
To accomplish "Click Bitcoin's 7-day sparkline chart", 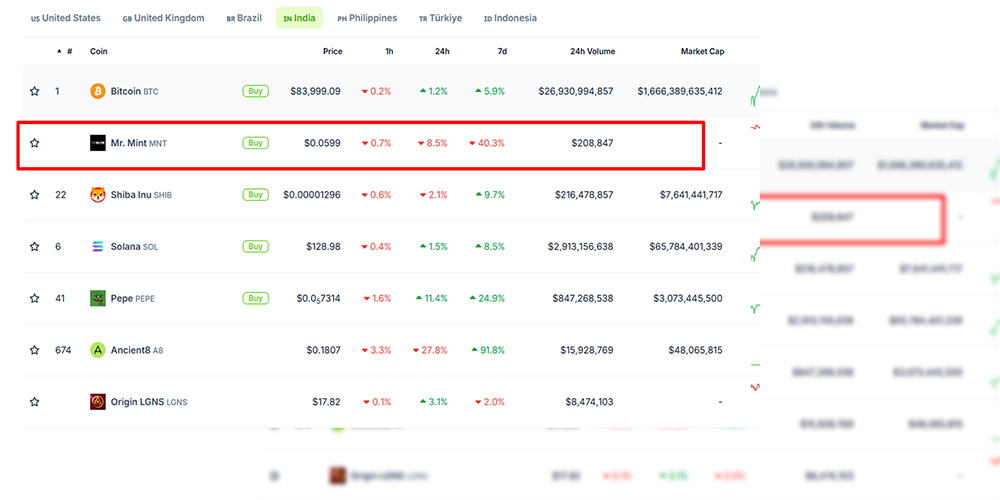I will (x=755, y=96).
